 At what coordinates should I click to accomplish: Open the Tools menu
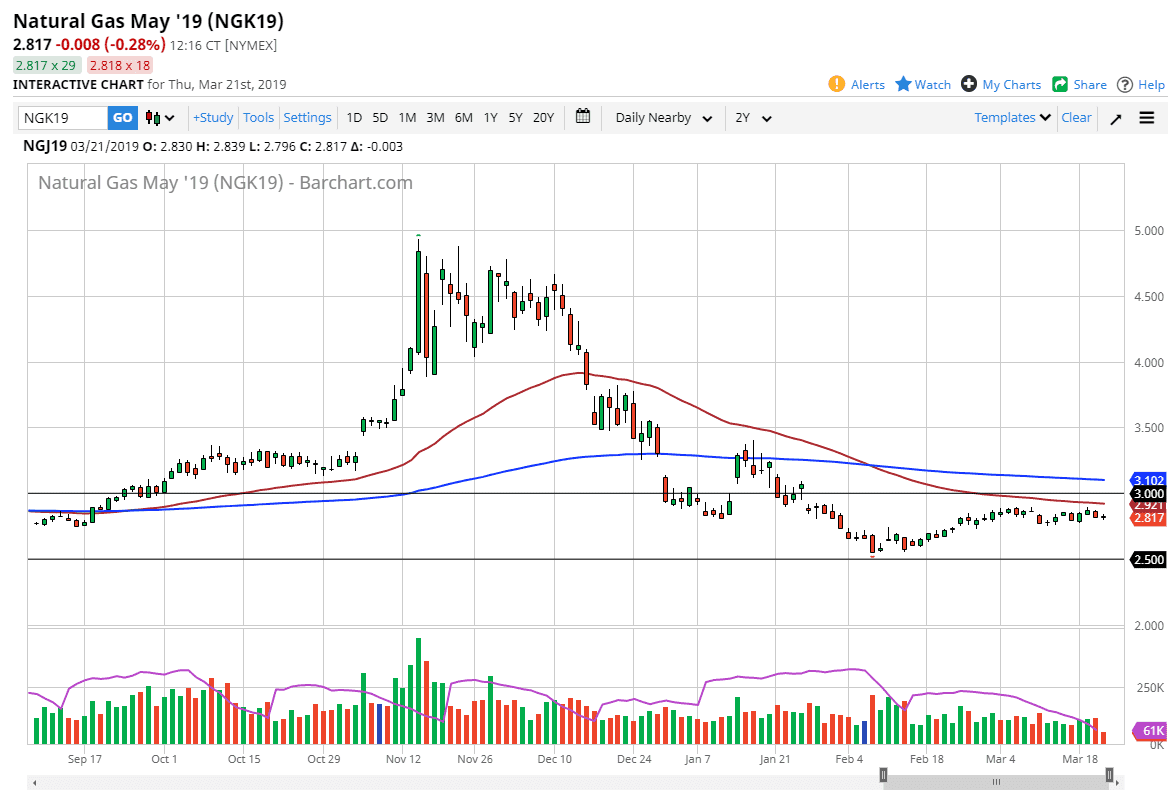click(258, 118)
